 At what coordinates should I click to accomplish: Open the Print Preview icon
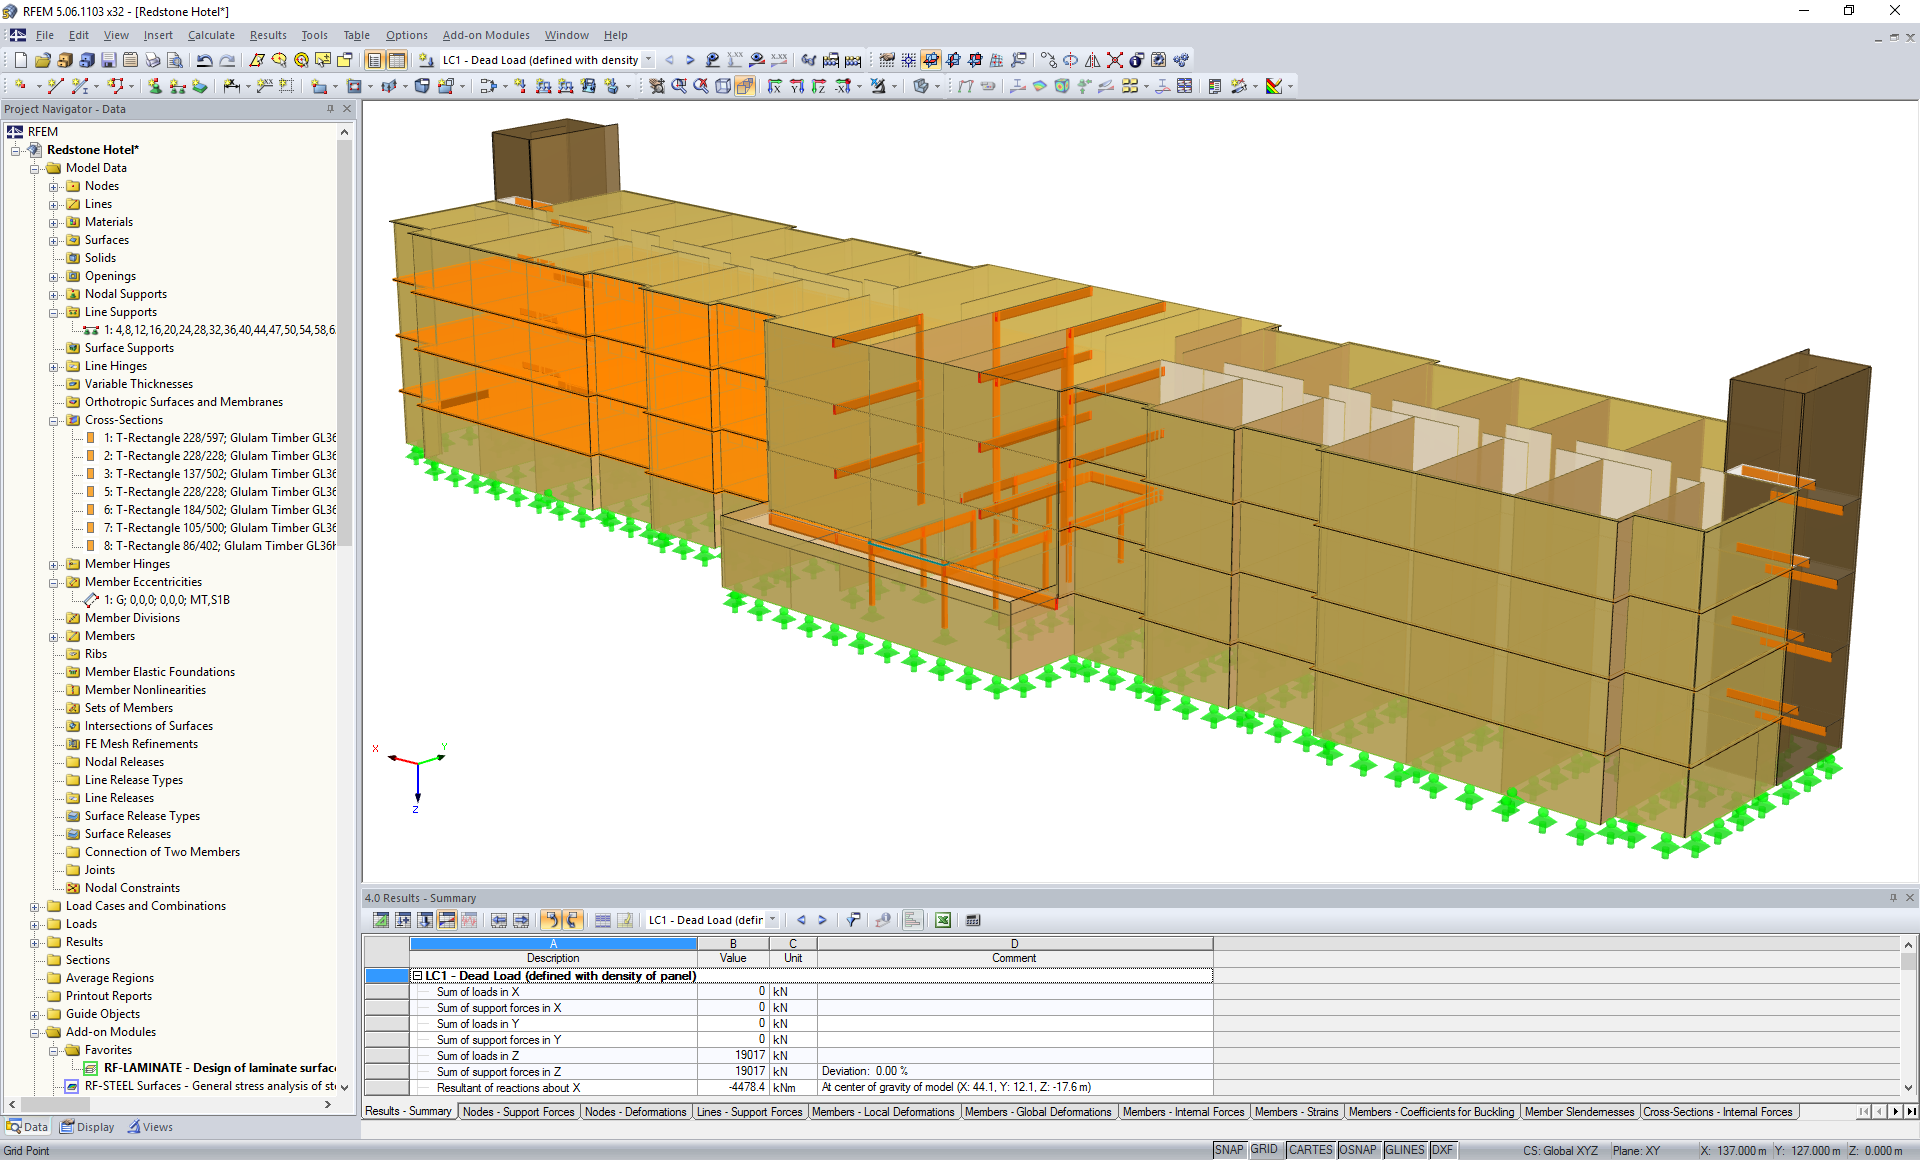(x=175, y=60)
